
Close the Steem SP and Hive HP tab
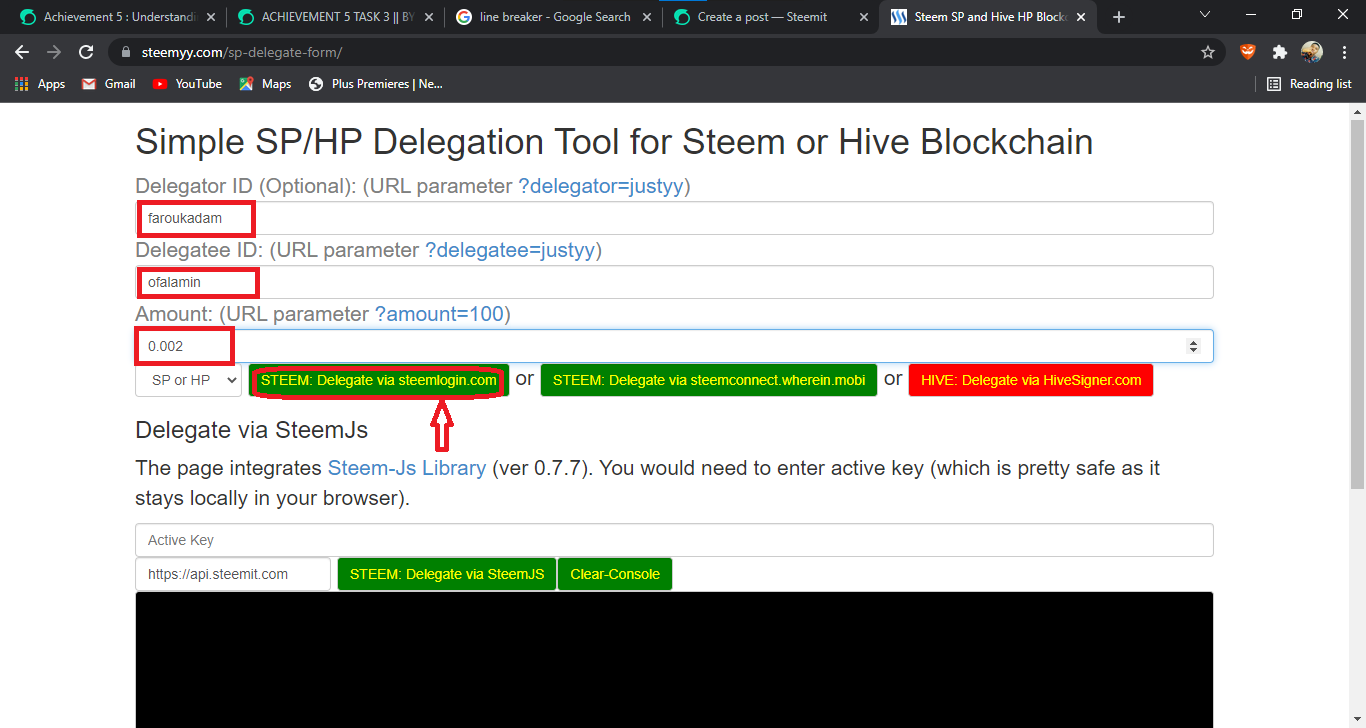(1083, 17)
